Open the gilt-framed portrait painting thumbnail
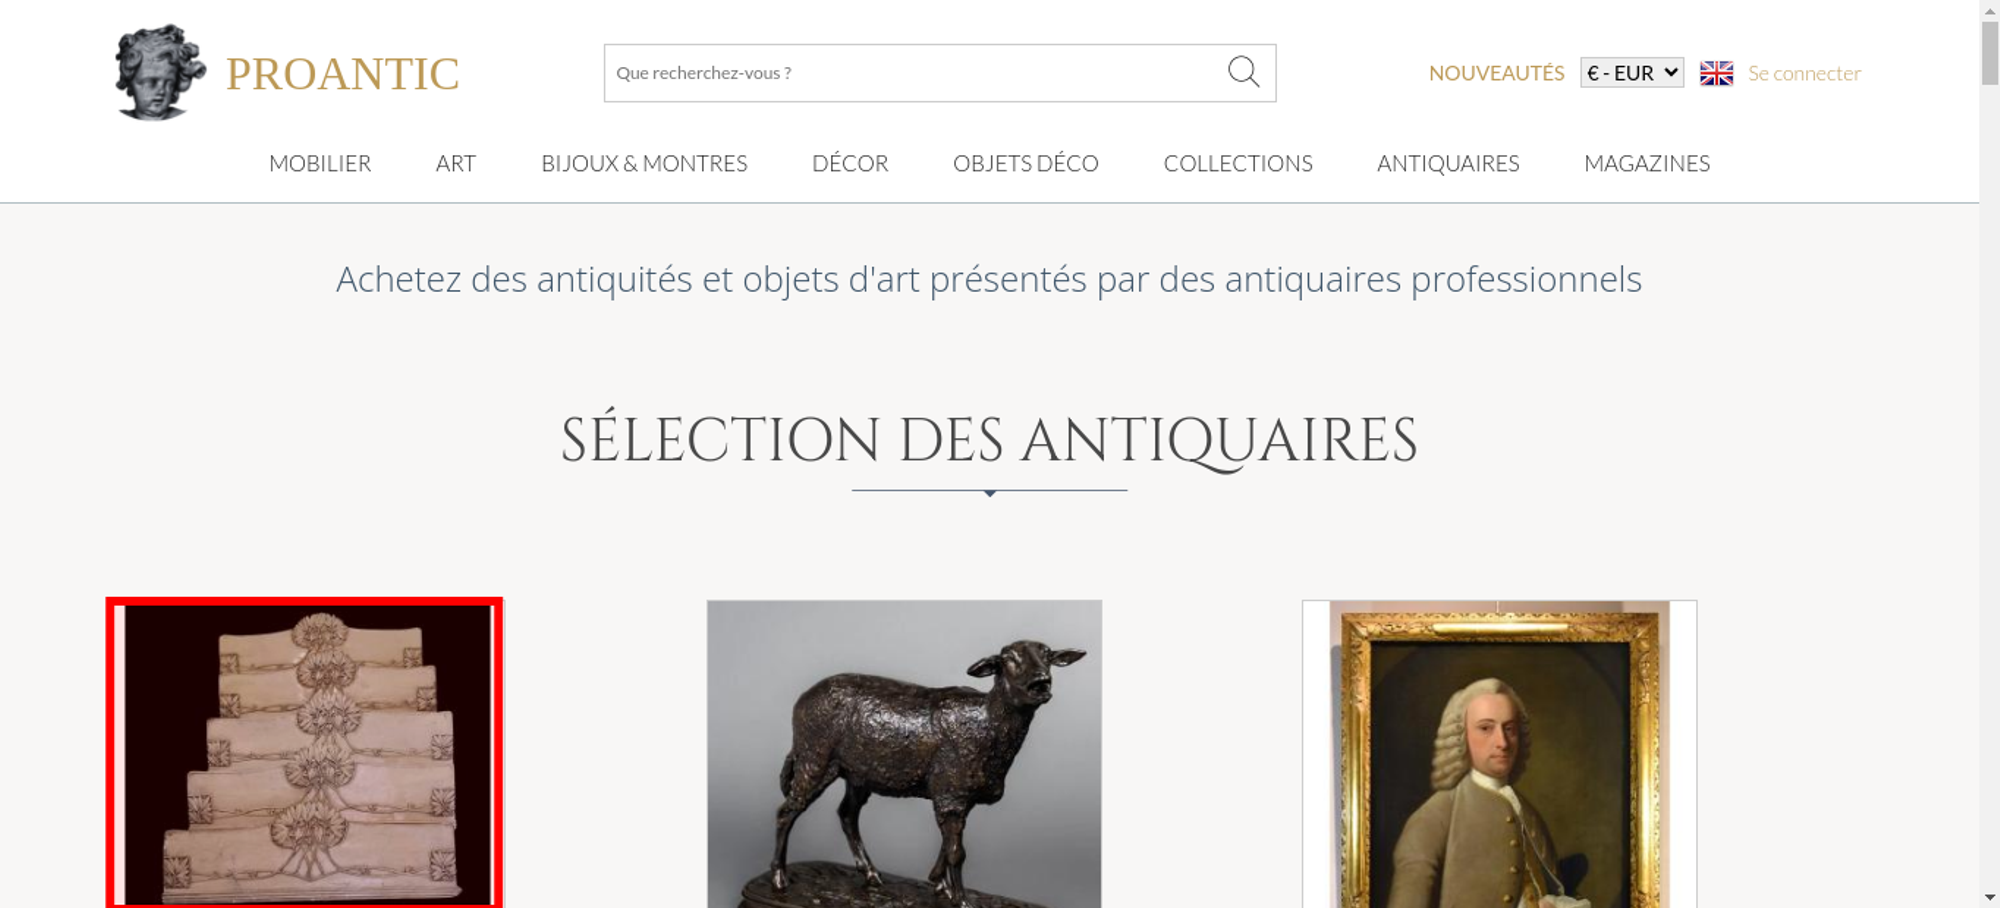The width and height of the screenshot is (2000, 908). click(x=1499, y=754)
